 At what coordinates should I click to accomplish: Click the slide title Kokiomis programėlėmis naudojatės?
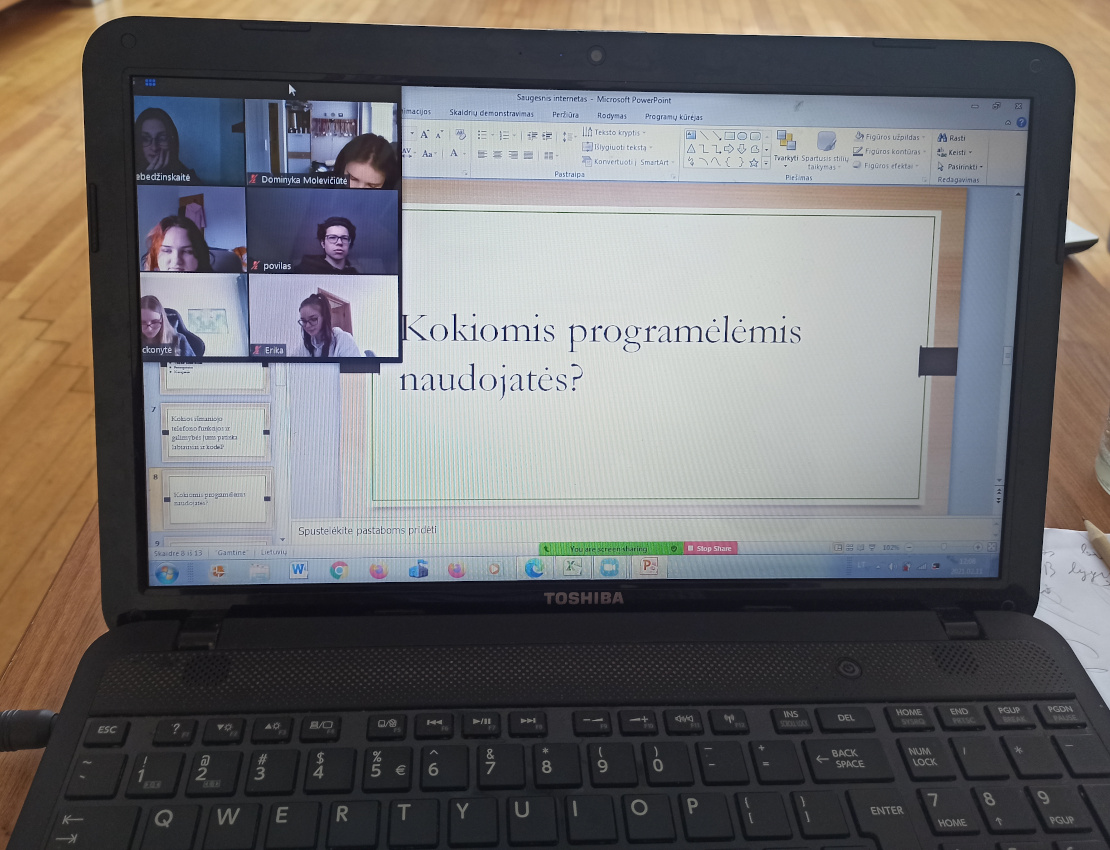(600, 354)
